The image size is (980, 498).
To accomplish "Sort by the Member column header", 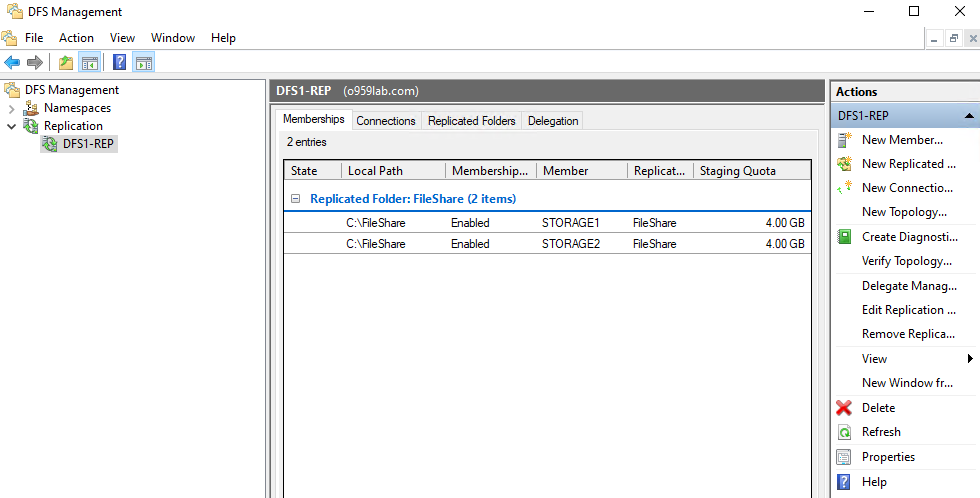I will (582, 171).
